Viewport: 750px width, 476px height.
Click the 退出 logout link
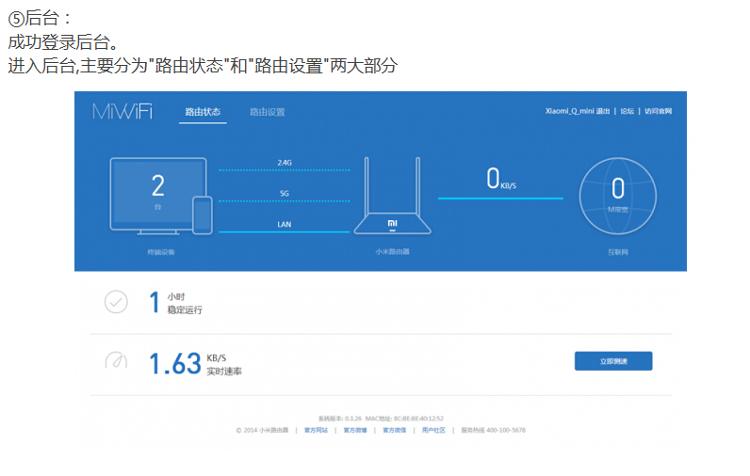point(603,111)
